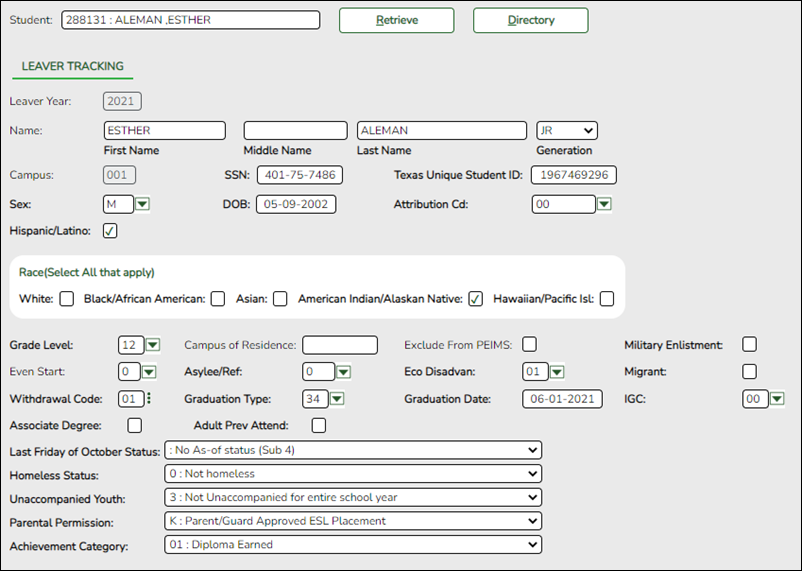This screenshot has width=802, height=571.
Task: Click the Last Name field ALEMAN
Action: pos(442,130)
